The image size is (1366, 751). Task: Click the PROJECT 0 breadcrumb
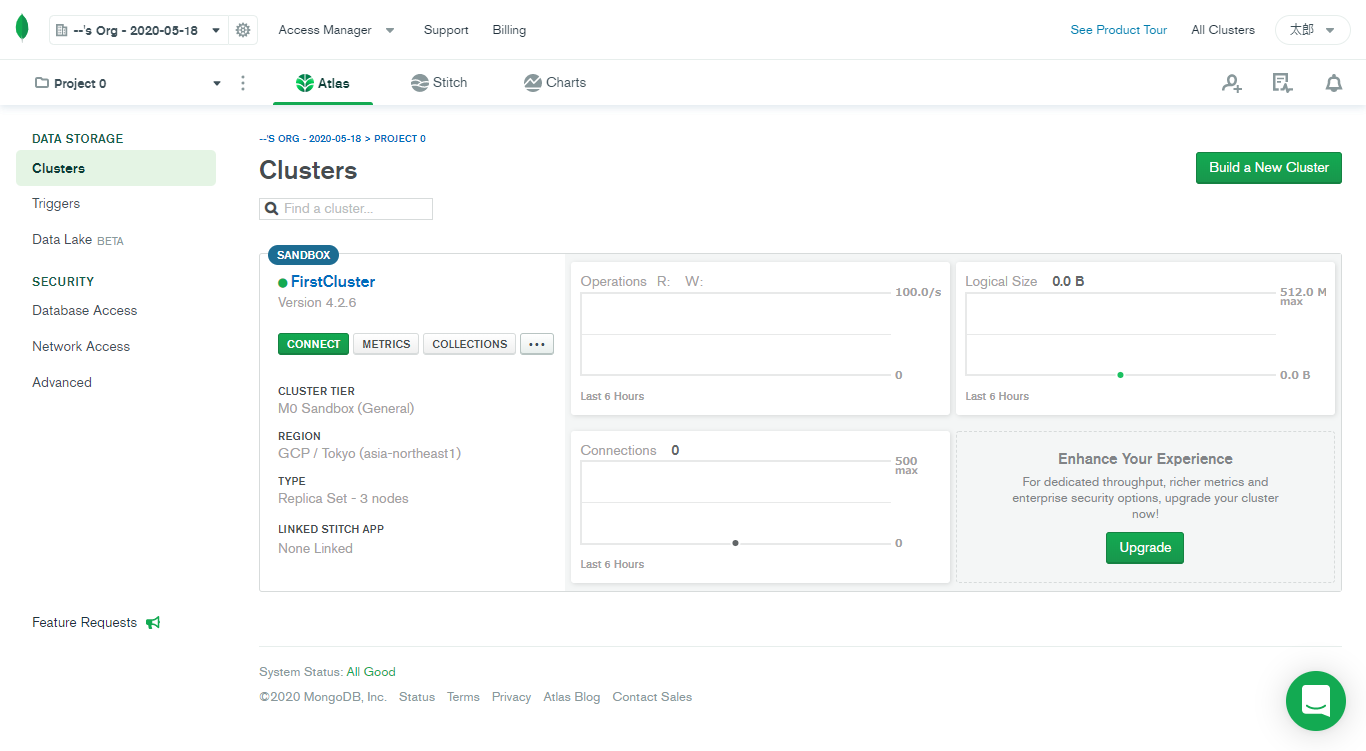(400, 139)
